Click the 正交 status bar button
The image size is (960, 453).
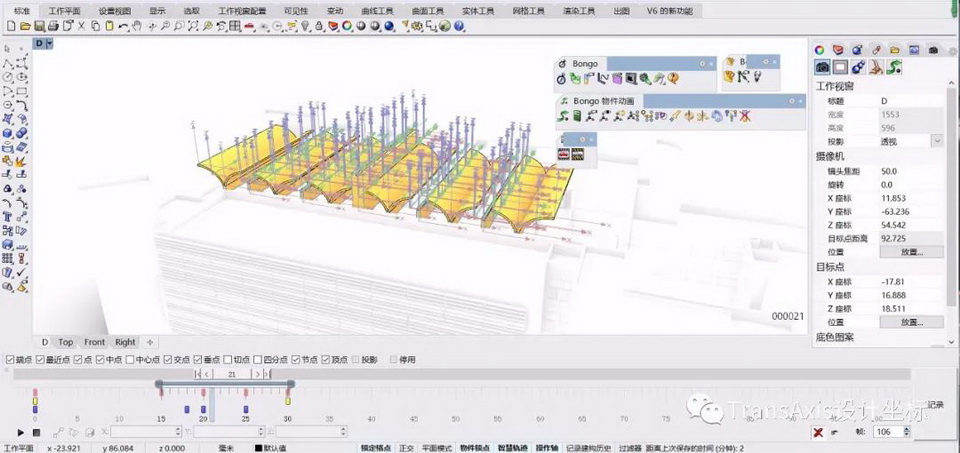[407, 448]
